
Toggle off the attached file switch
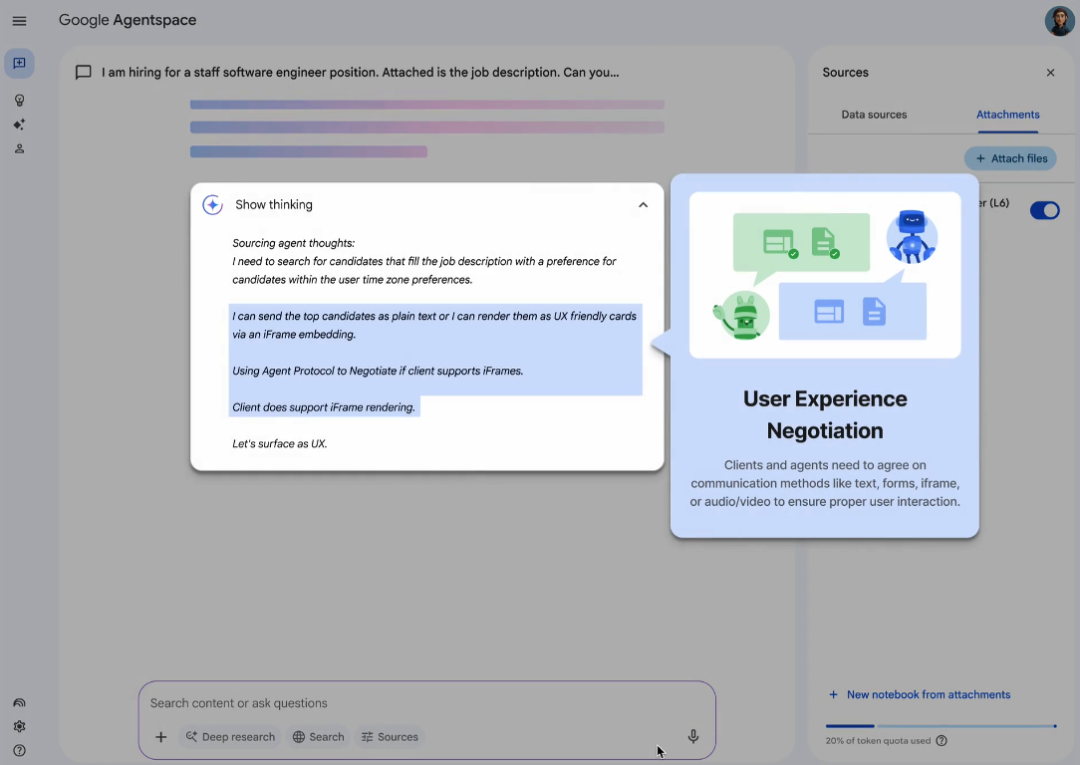coord(1044,210)
